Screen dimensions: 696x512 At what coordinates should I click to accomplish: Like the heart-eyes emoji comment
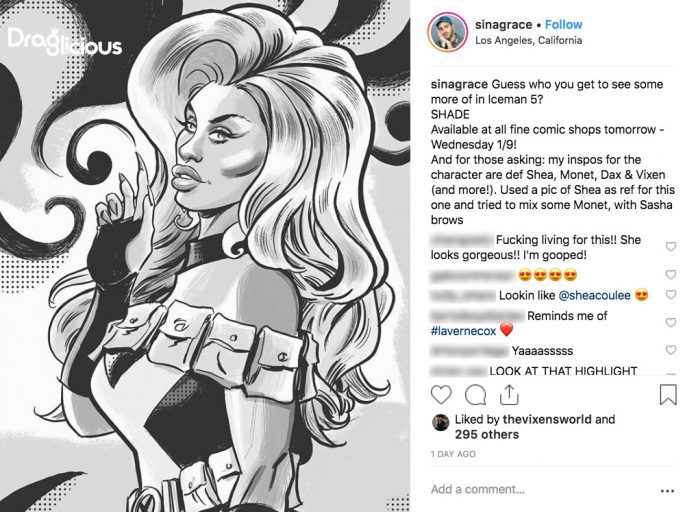671,274
